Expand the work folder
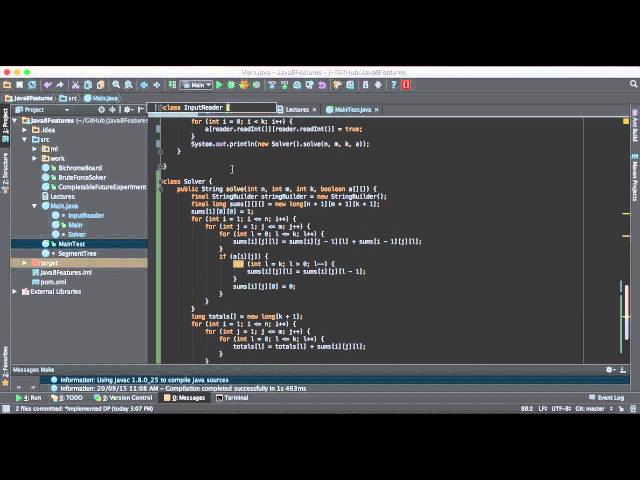Image resolution: width=640 pixels, height=480 pixels. pos(35,158)
